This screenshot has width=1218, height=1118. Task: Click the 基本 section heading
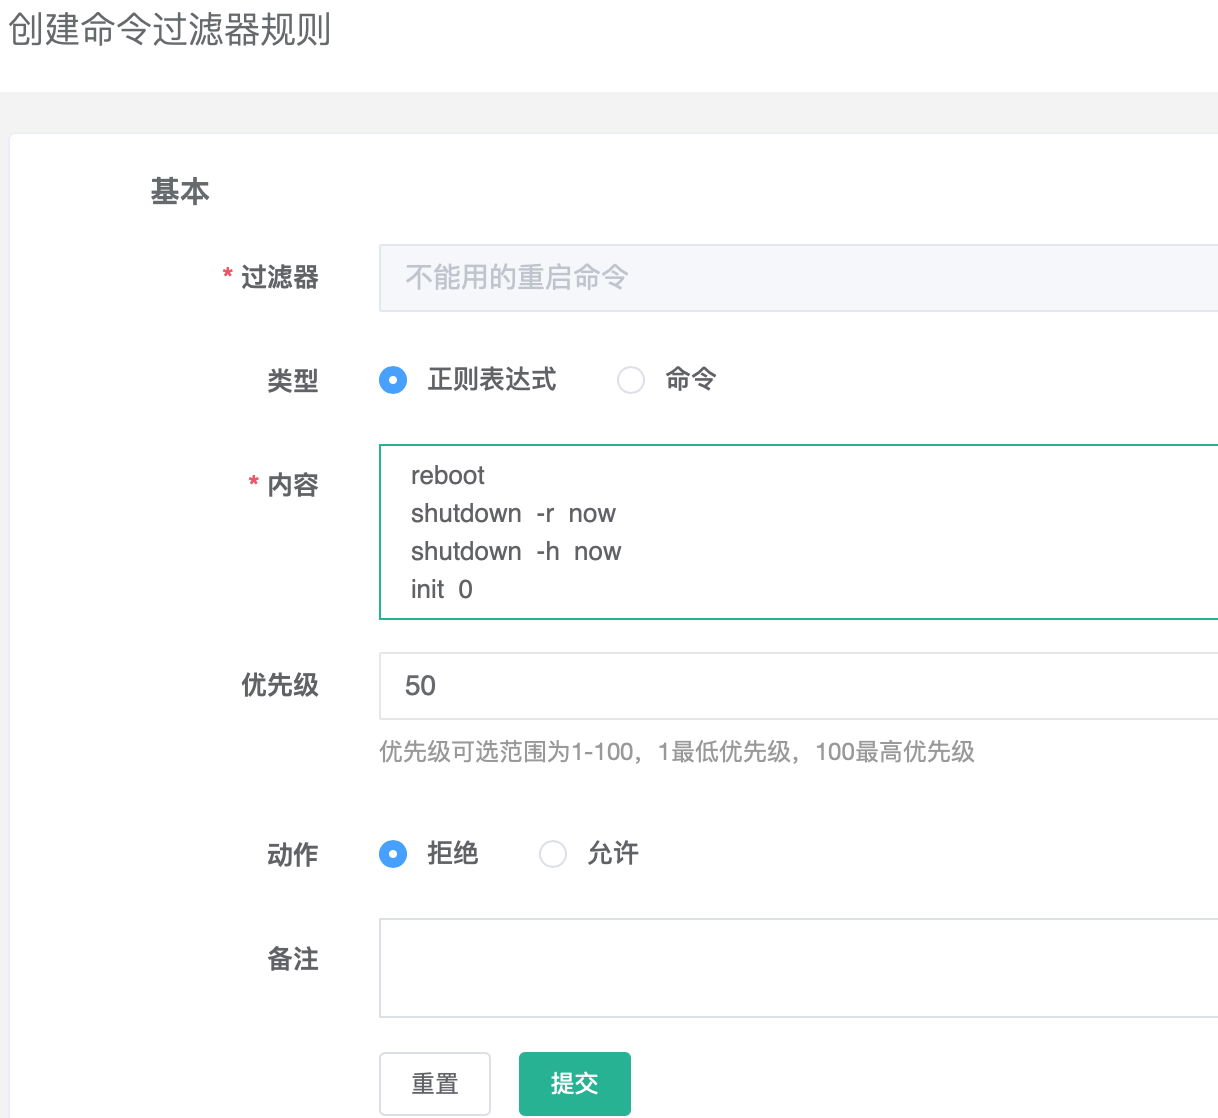(180, 191)
